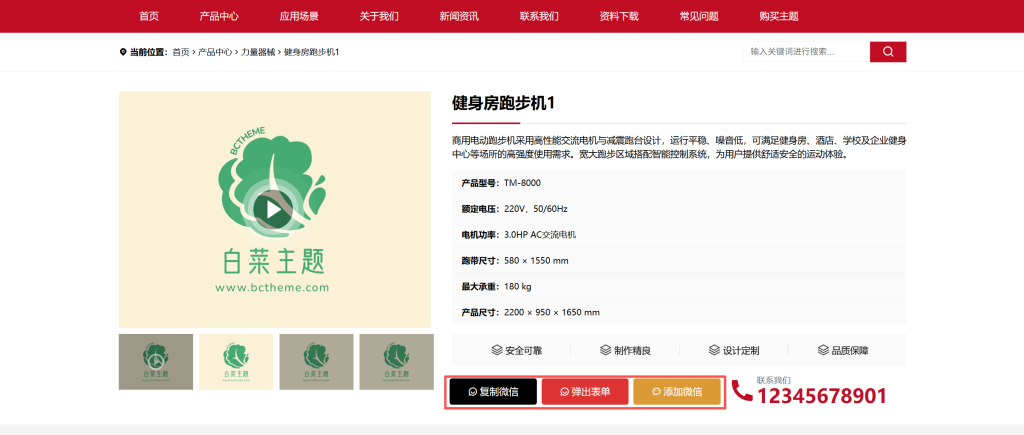Click the search magnifier button
The width and height of the screenshot is (1024, 435).
[888, 52]
